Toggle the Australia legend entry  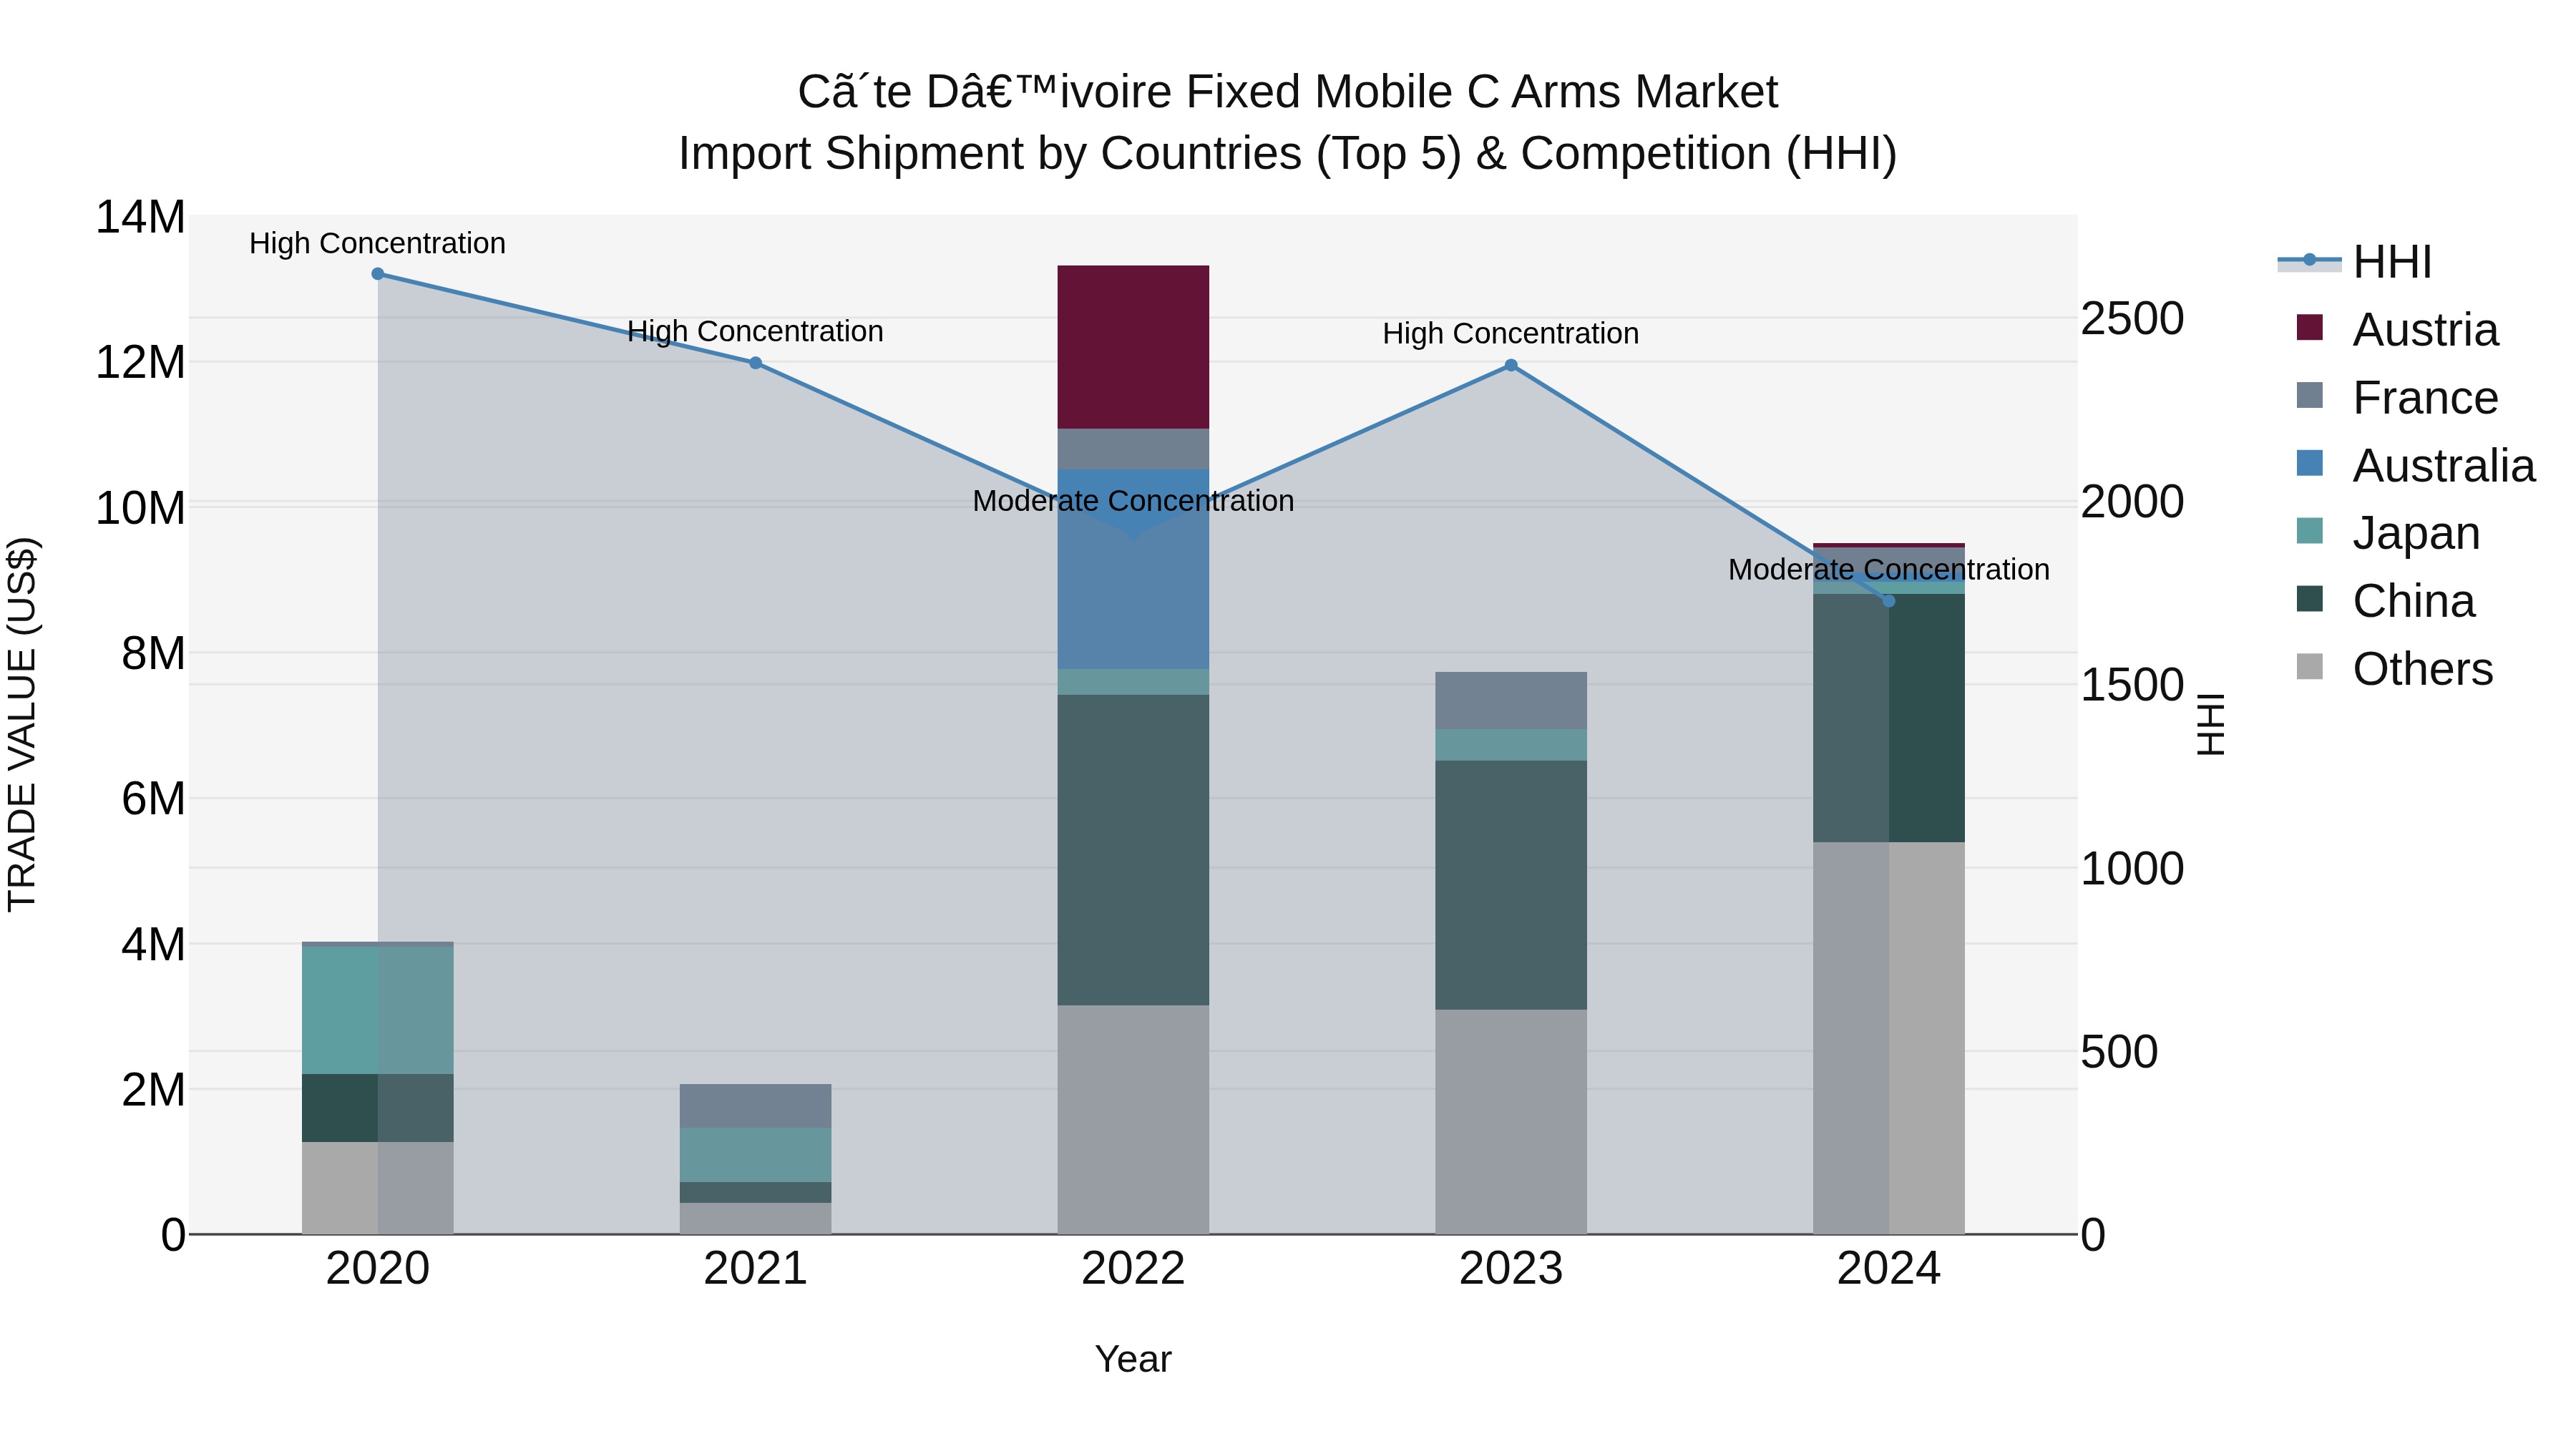pyautogui.click(x=2415, y=466)
